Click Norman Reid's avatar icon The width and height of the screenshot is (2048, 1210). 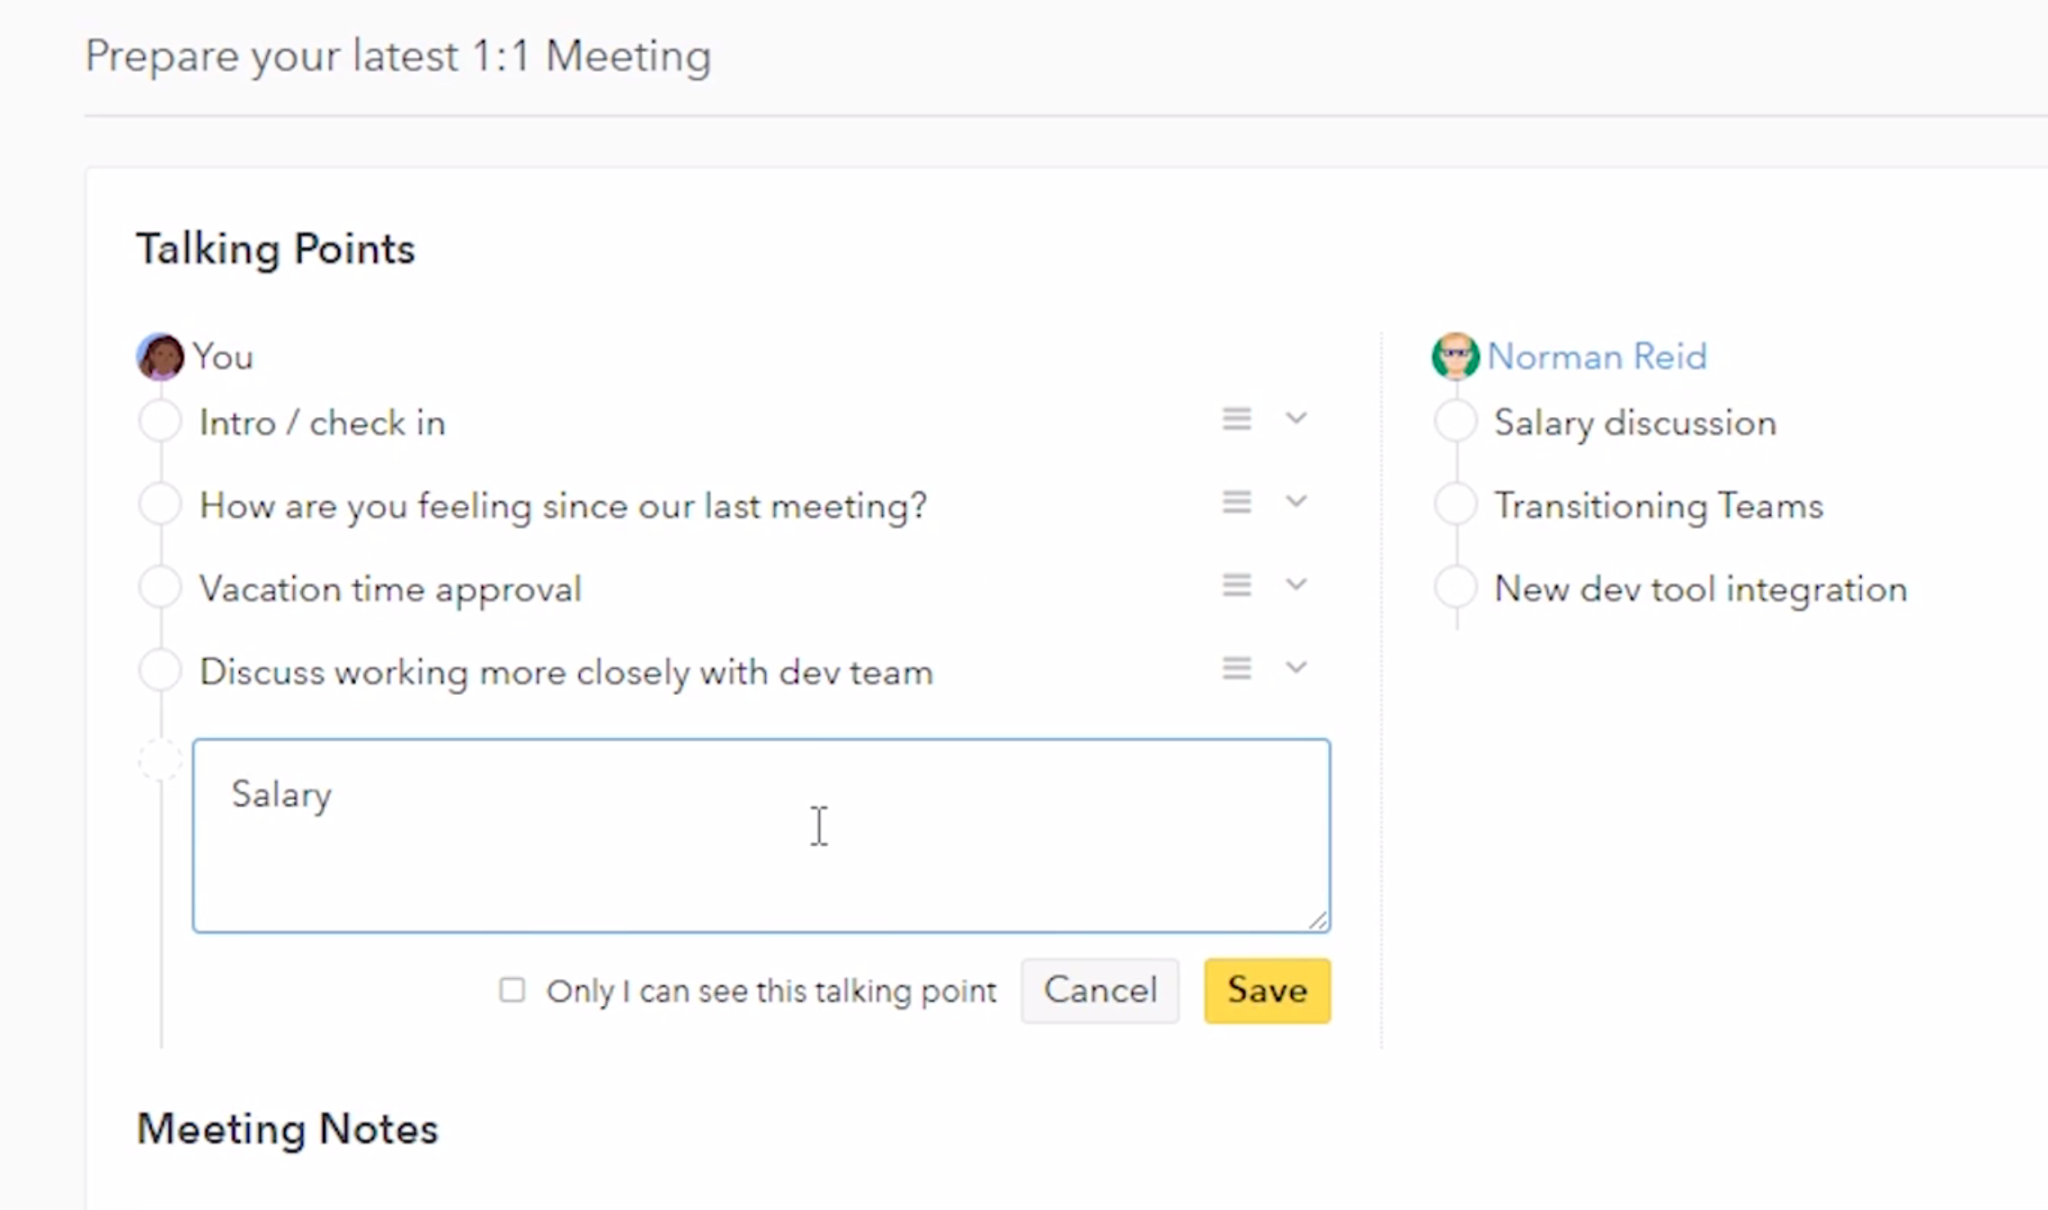click(1455, 357)
